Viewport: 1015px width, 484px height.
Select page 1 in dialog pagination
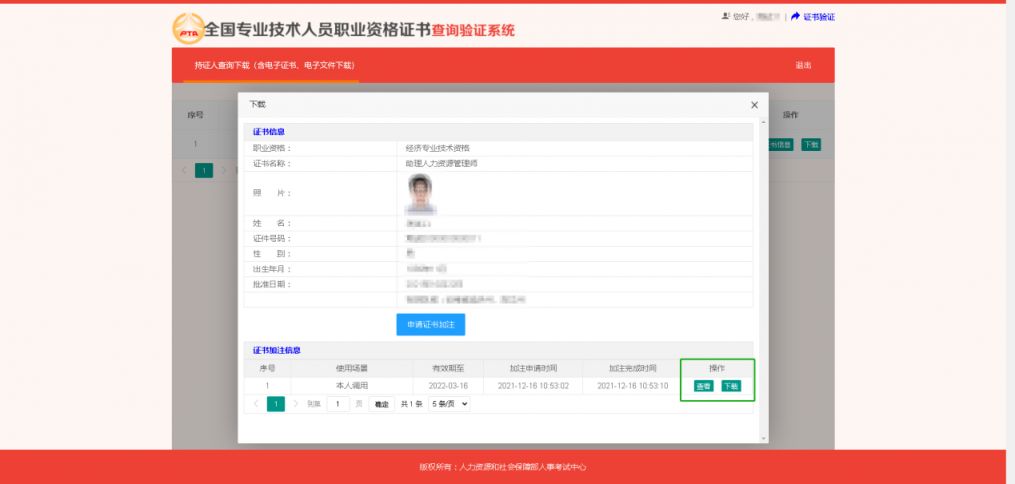276,404
